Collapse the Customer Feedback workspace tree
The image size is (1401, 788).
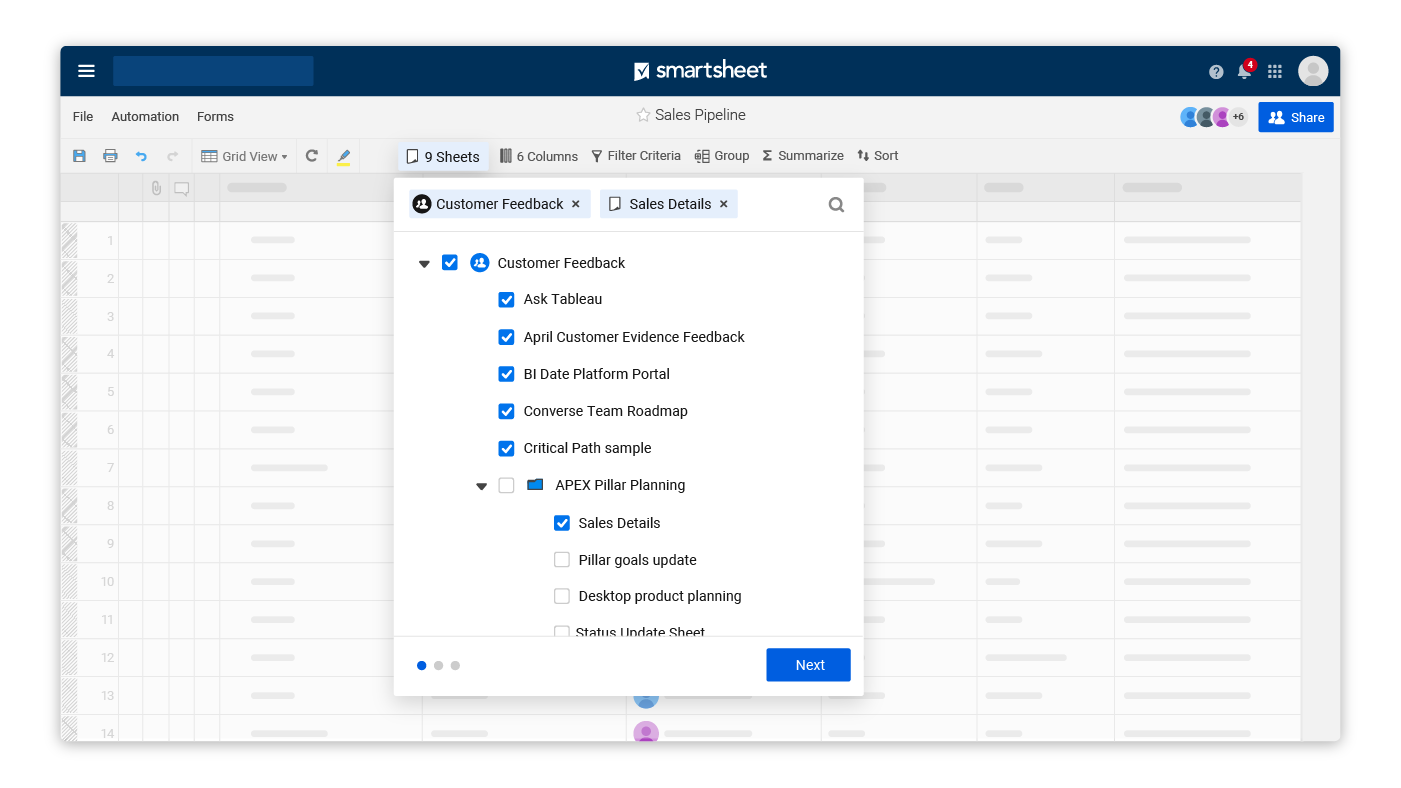[x=424, y=264]
